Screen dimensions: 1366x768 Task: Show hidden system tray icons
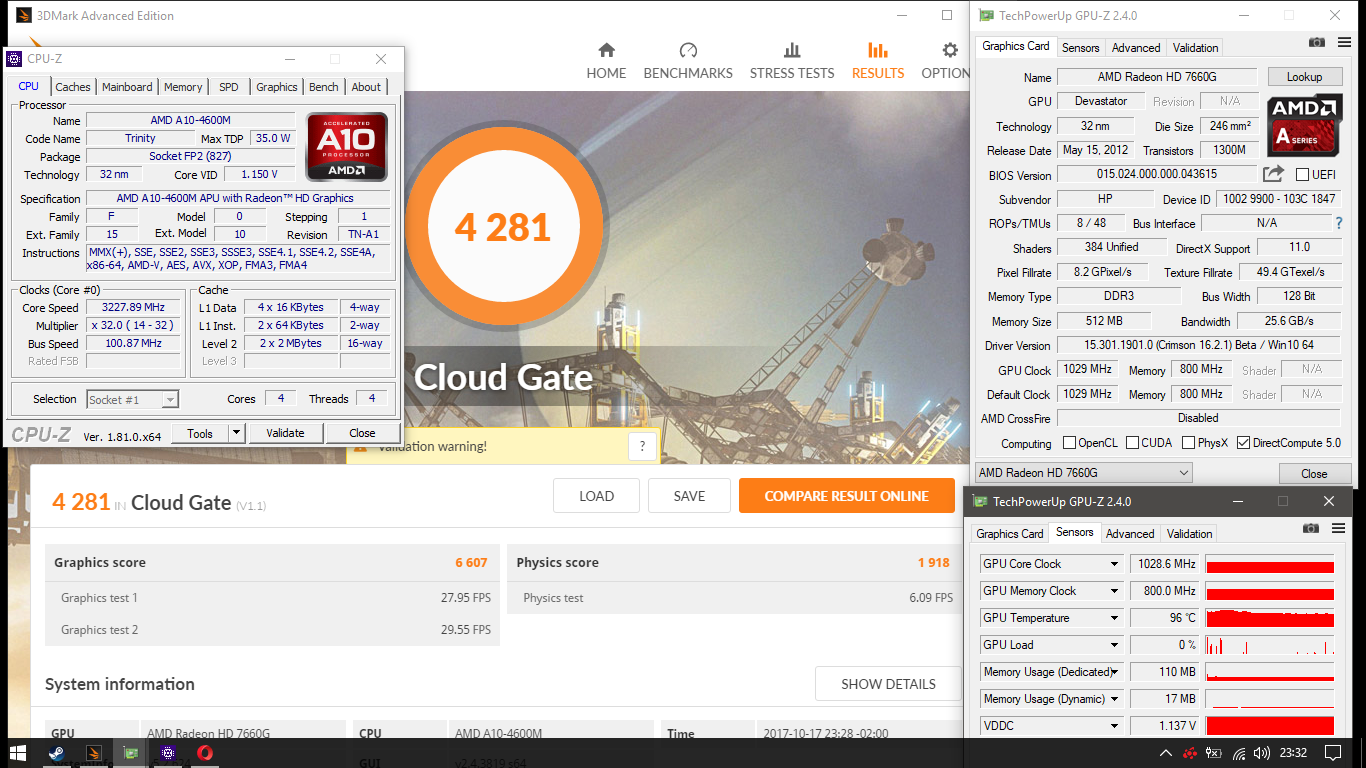tap(1165, 753)
